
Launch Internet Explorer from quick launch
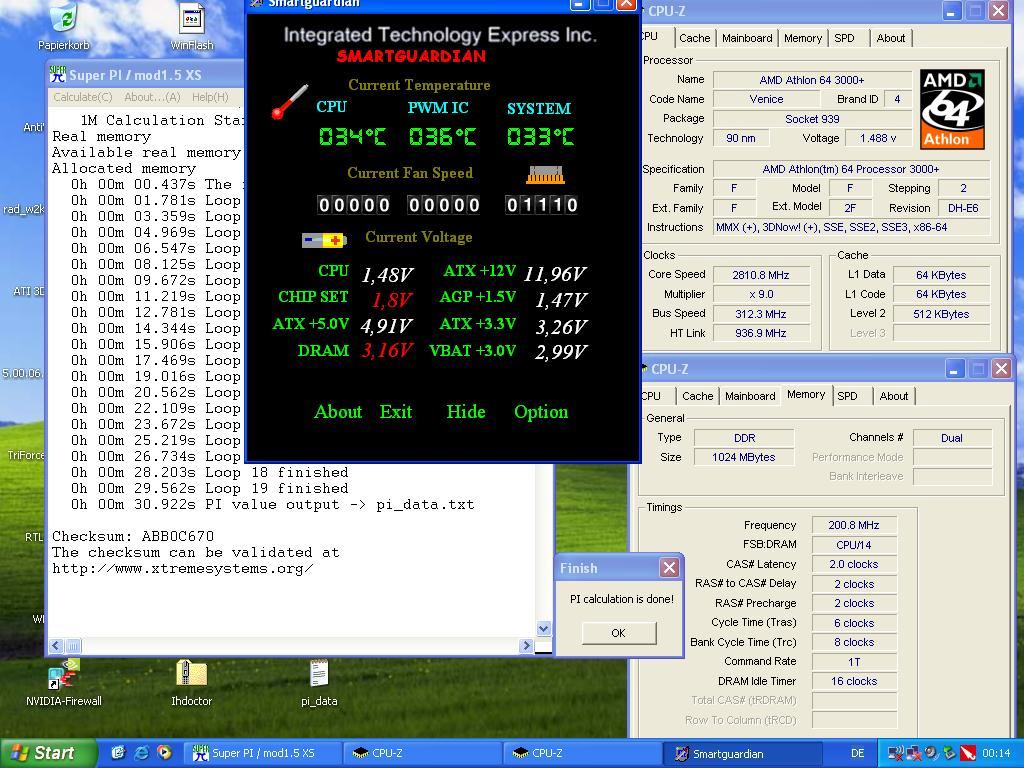(x=141, y=753)
